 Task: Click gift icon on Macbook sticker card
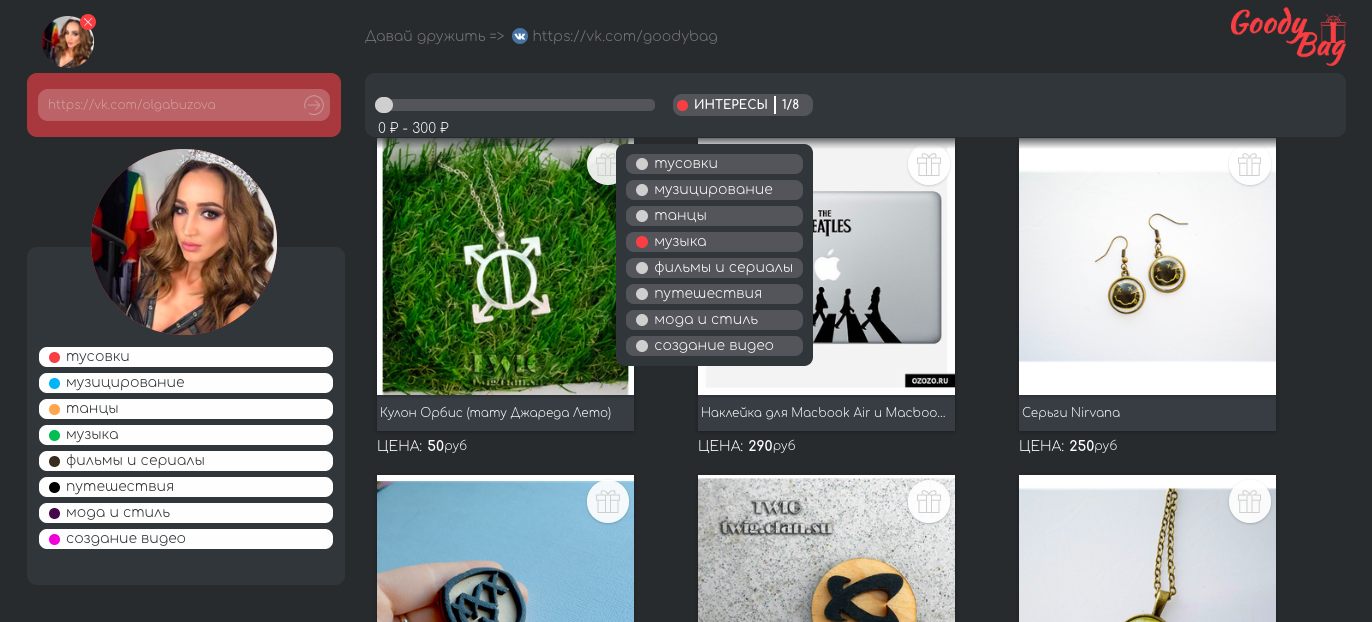pyautogui.click(x=929, y=164)
